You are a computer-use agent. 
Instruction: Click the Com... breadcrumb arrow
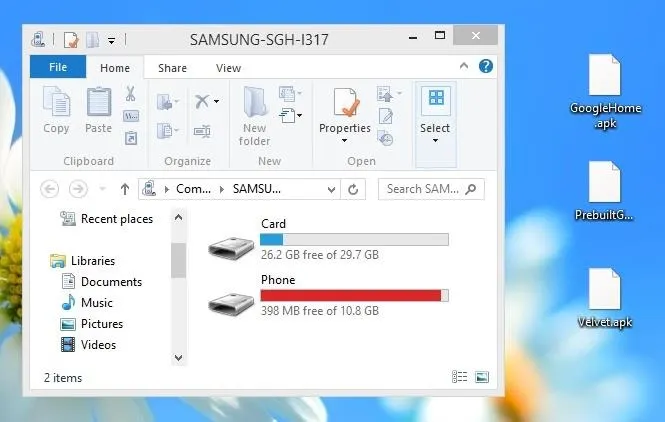[221, 189]
